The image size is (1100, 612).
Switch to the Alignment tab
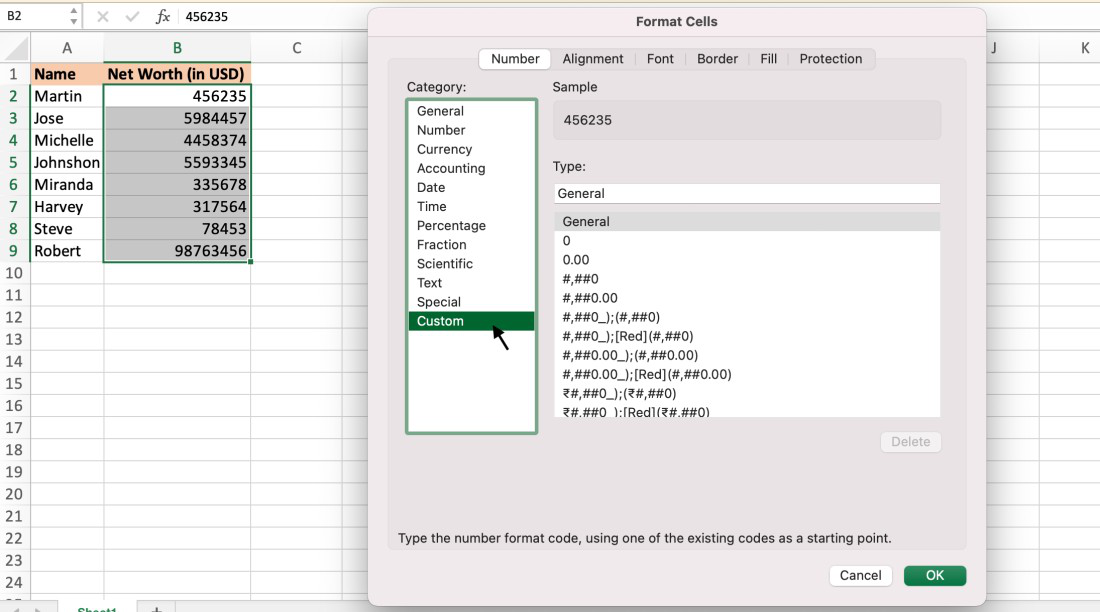click(592, 59)
